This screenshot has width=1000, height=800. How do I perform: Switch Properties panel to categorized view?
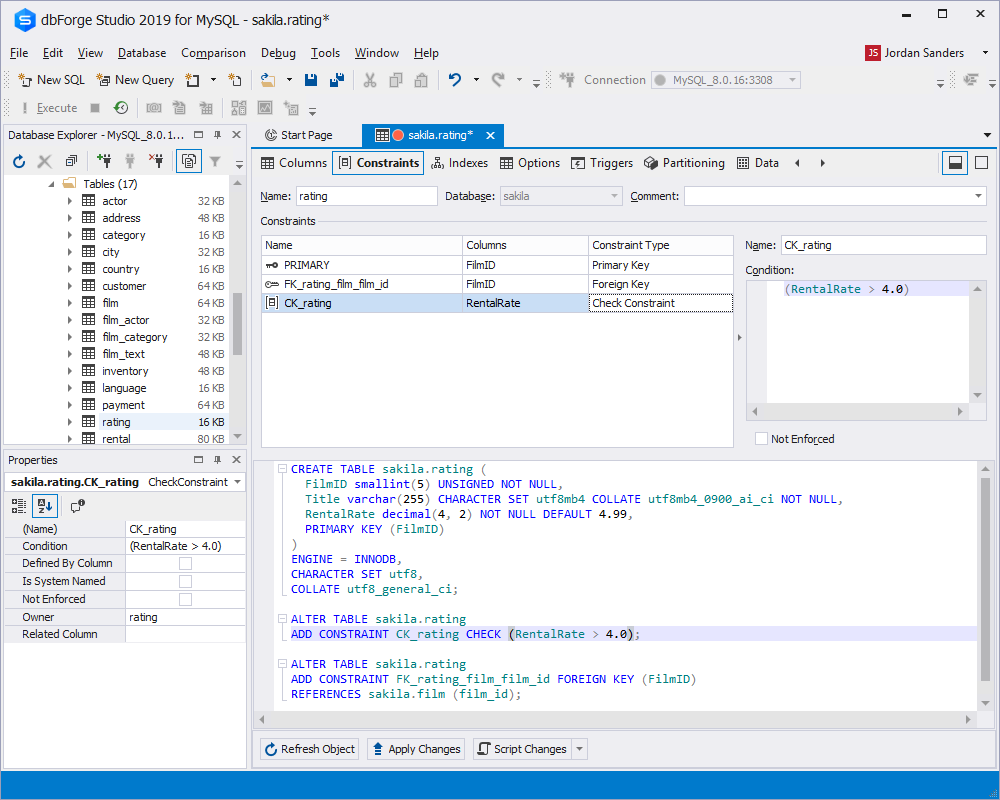click(x=19, y=506)
